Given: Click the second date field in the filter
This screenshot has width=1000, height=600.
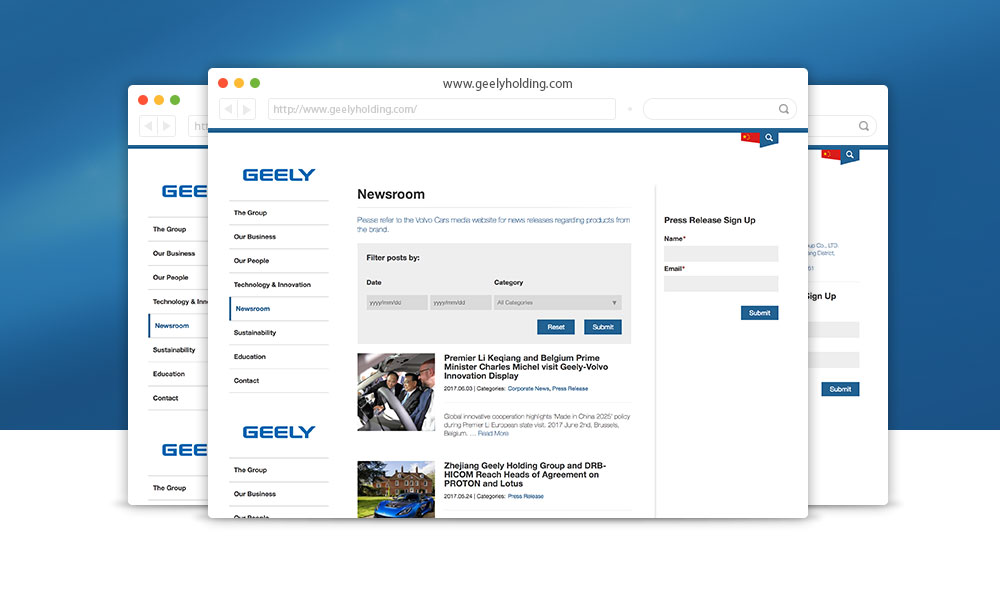Looking at the screenshot, I should click(x=460, y=302).
